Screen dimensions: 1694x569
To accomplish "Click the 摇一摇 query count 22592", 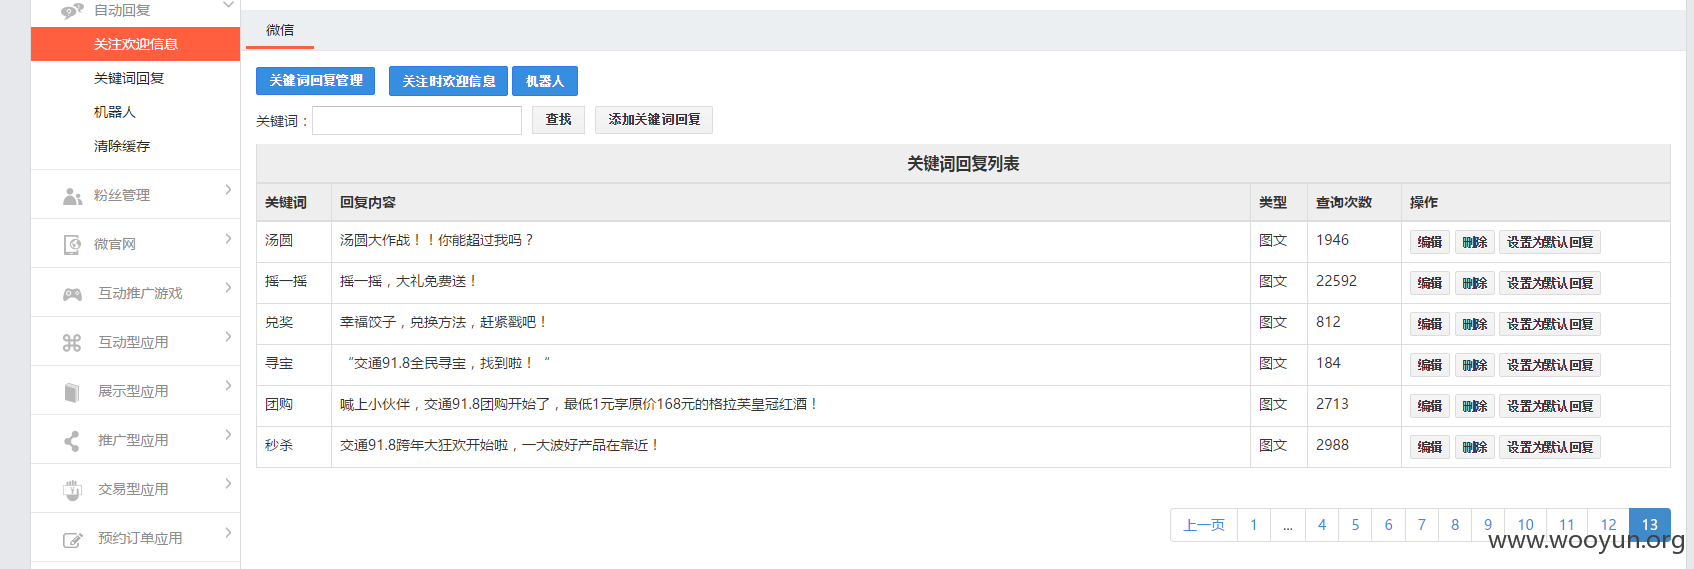I will (1336, 281).
